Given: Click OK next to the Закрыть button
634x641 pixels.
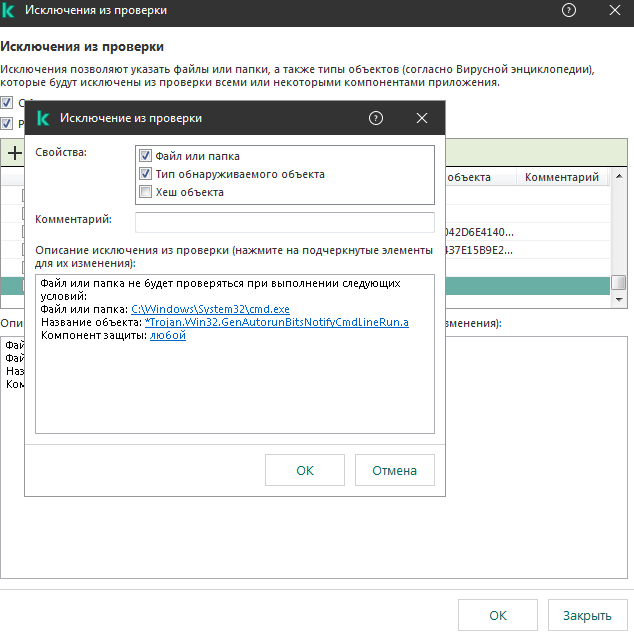Looking at the screenshot, I should [x=497, y=615].
